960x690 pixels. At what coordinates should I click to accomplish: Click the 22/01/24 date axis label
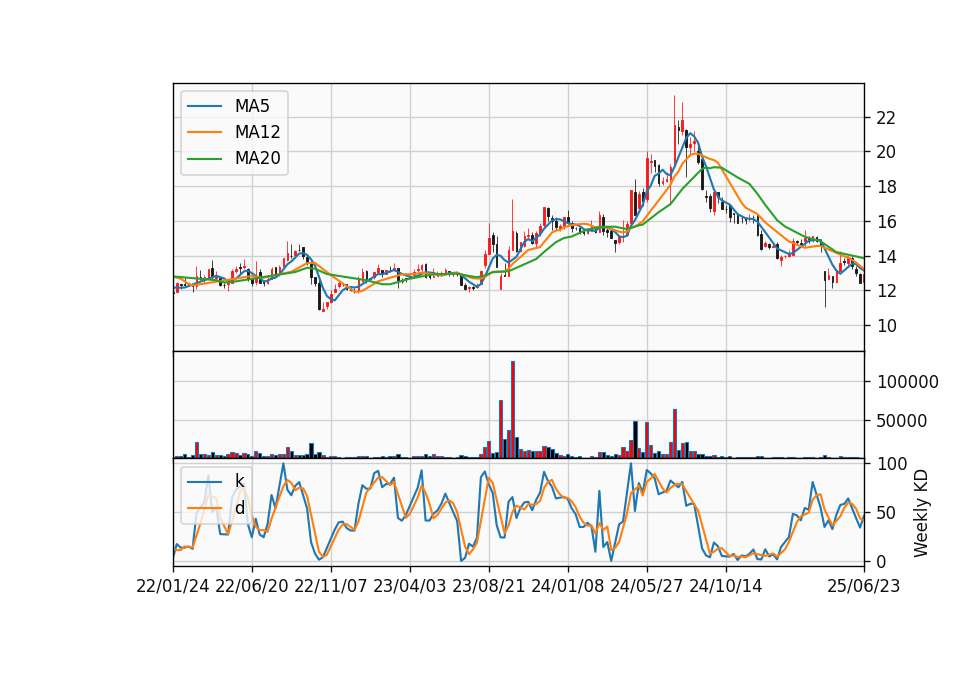pyautogui.click(x=173, y=586)
